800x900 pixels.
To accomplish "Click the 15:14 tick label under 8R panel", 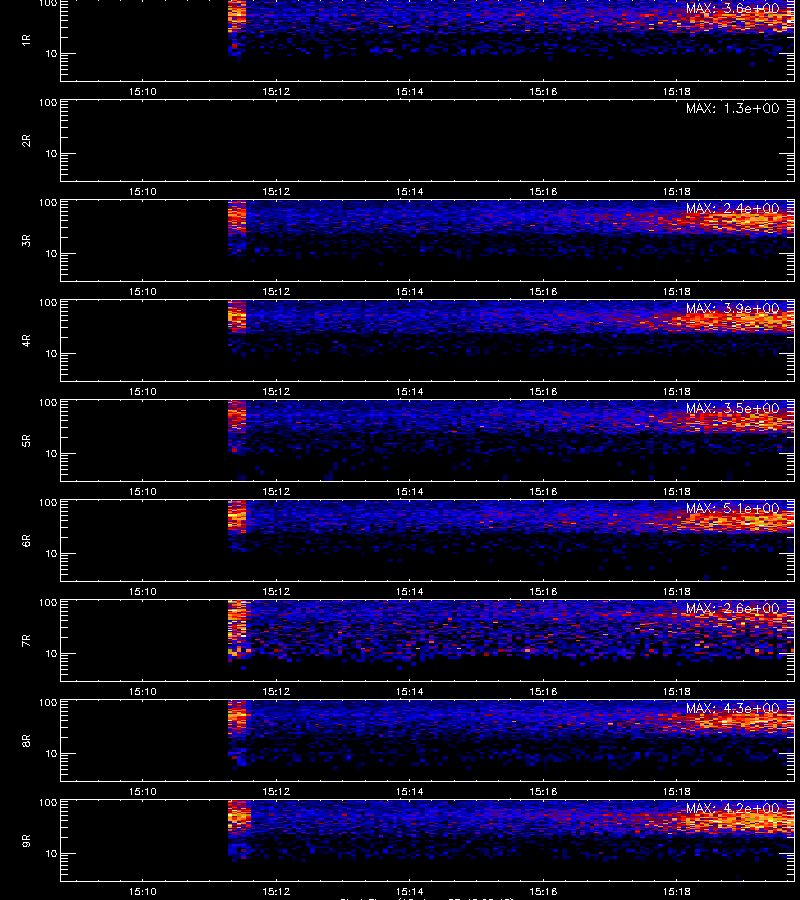I will click(410, 792).
